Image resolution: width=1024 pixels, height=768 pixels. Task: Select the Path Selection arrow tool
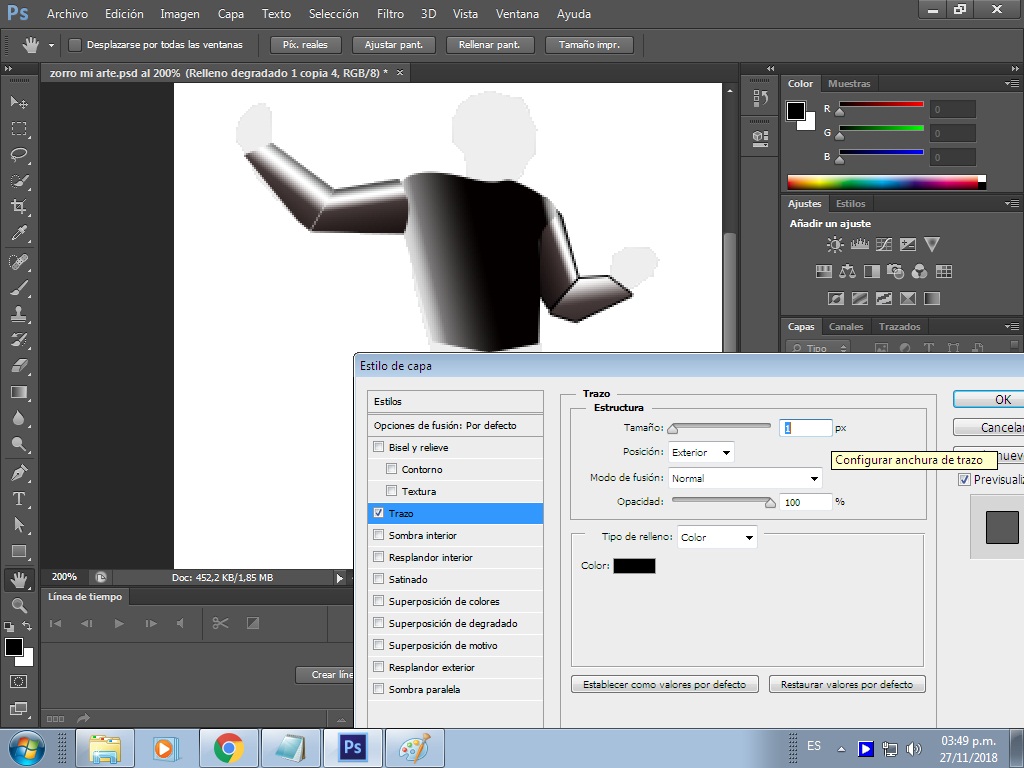click(19, 525)
